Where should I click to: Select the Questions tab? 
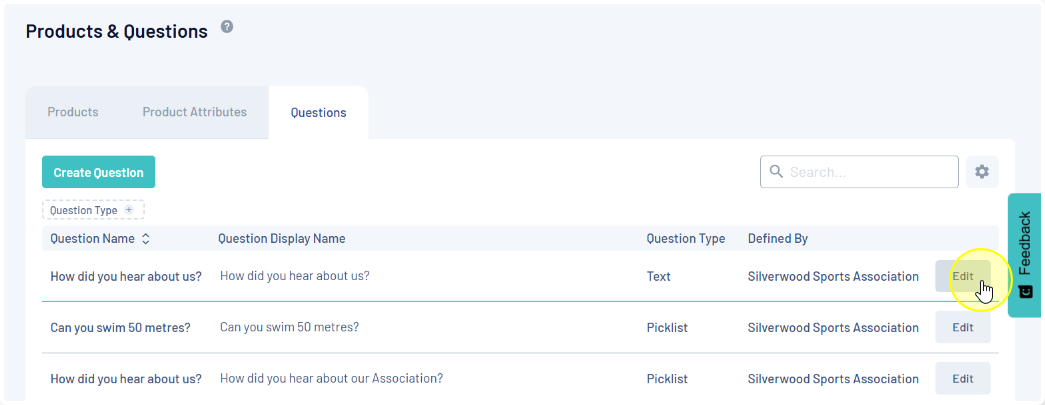(318, 113)
